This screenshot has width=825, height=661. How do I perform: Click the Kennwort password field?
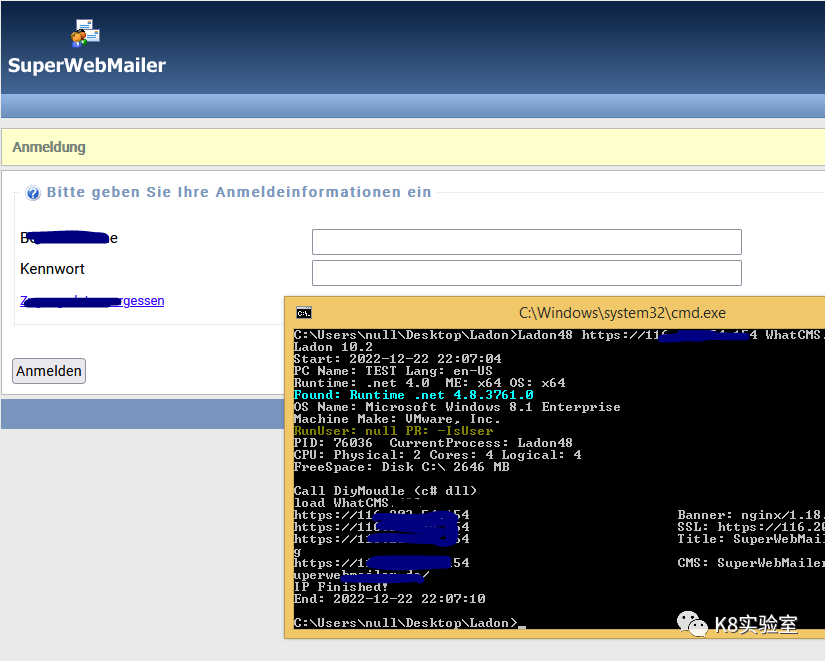pyautogui.click(x=527, y=273)
